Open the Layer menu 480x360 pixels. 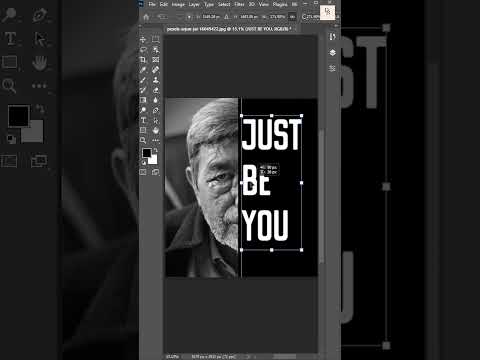tap(194, 4)
